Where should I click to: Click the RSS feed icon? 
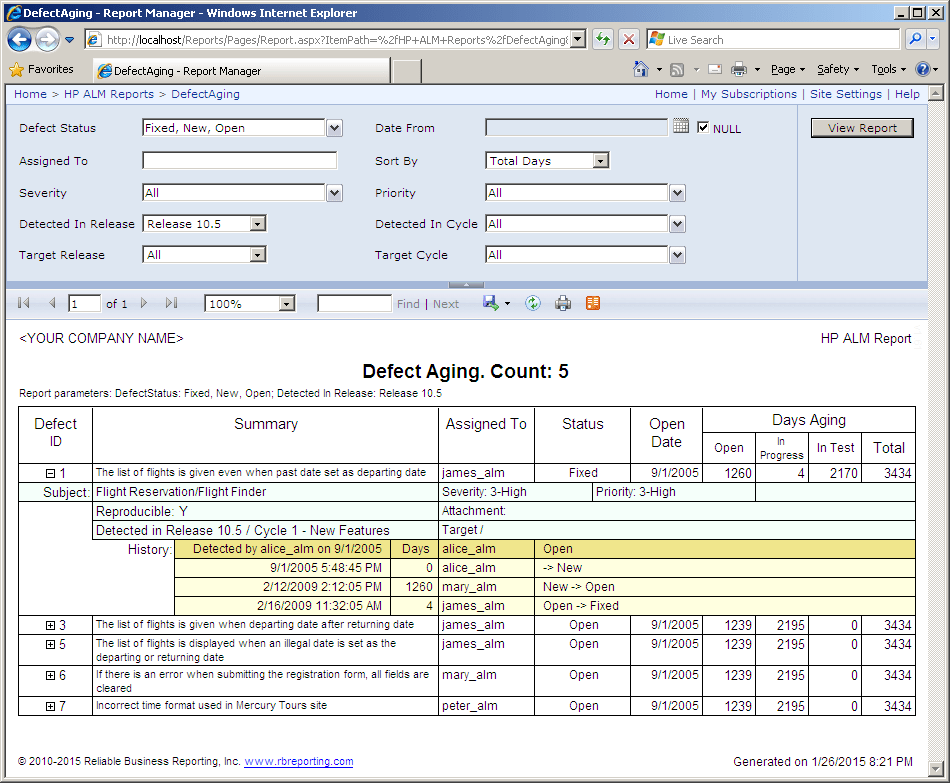point(678,69)
